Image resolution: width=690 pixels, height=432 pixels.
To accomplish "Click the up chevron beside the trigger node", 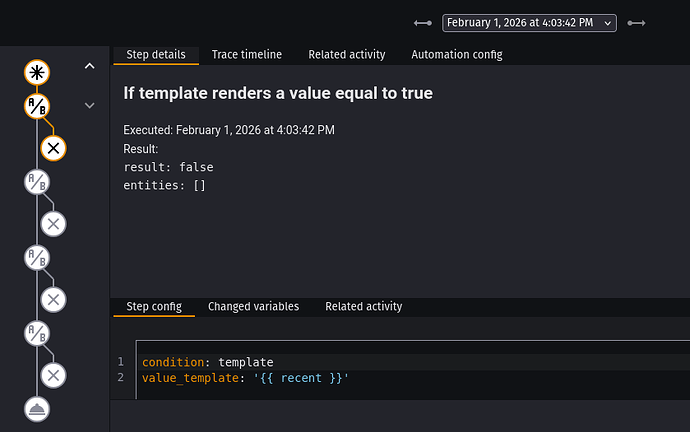I will tap(89, 67).
